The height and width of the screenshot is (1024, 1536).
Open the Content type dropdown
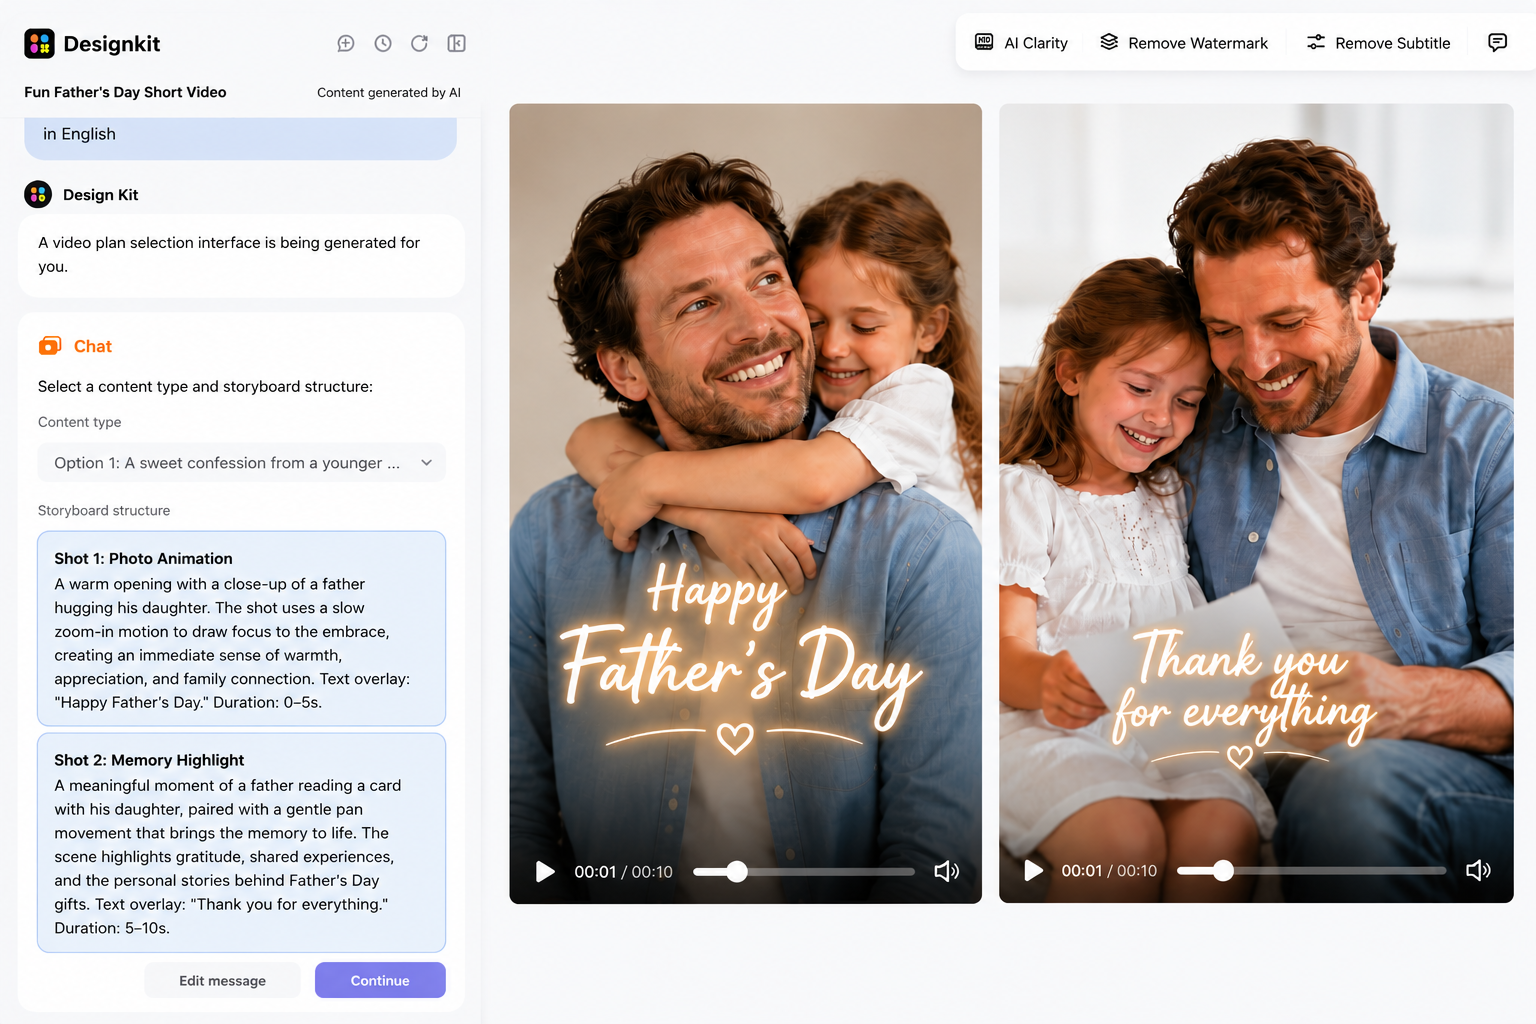[x=242, y=463]
